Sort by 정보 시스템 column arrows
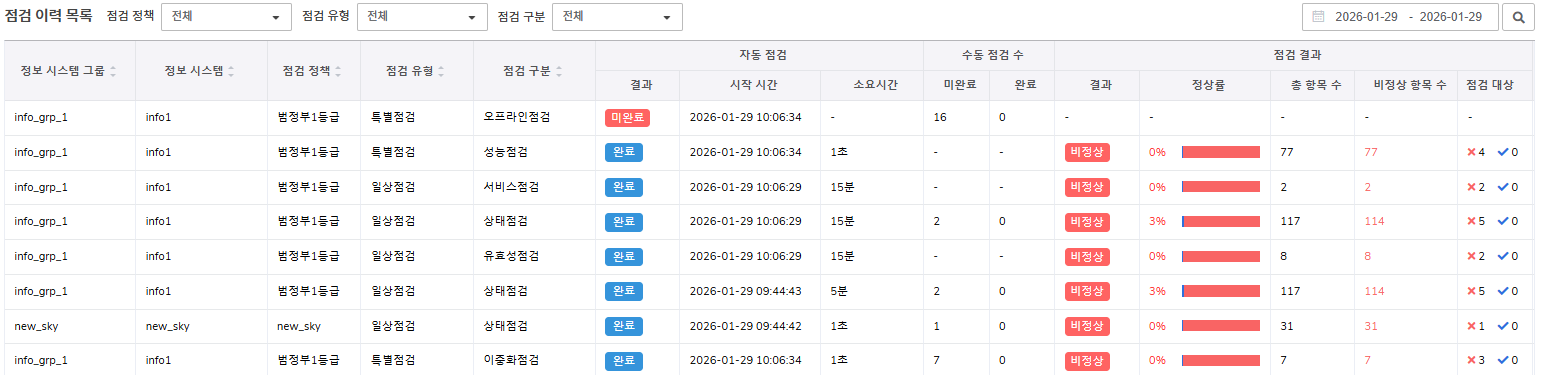 232,71
